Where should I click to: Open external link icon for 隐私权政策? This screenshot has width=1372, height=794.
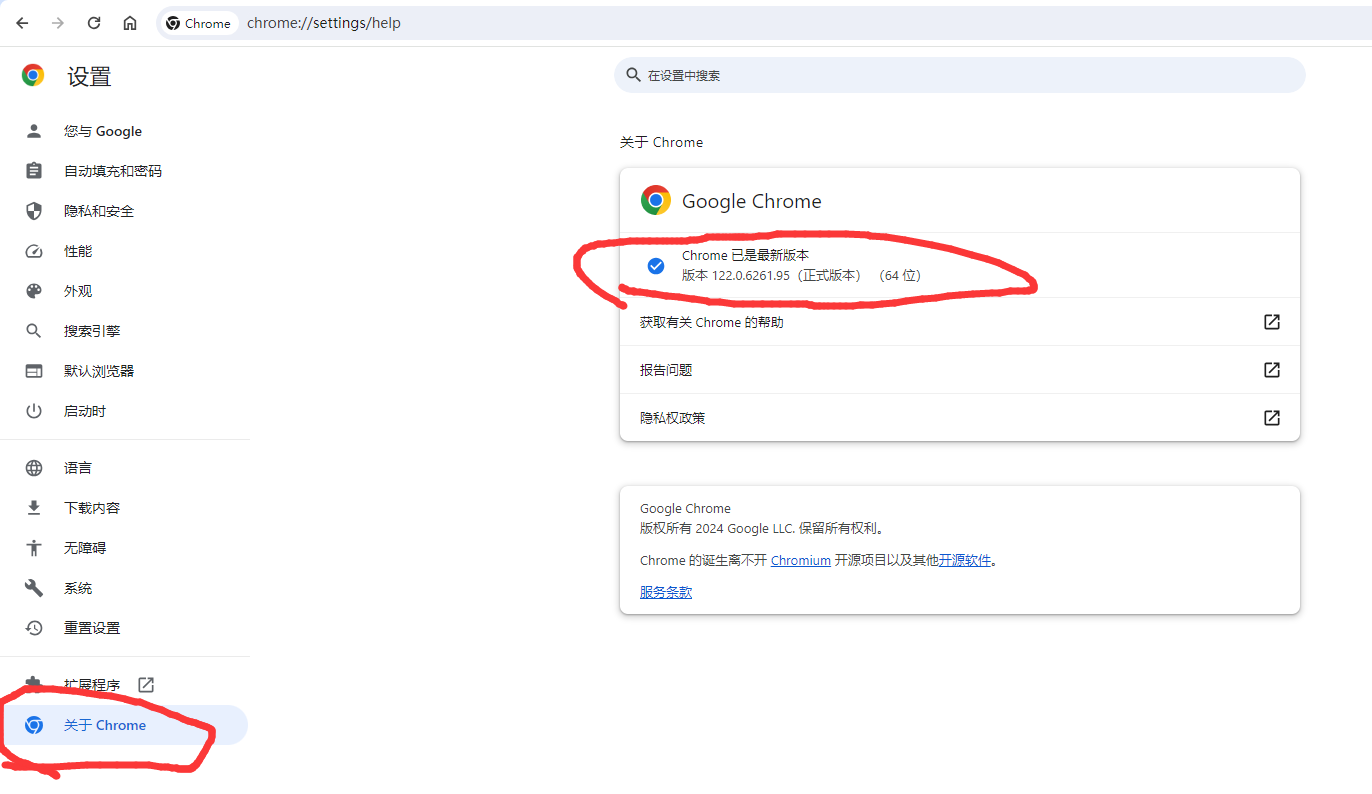(x=1272, y=418)
